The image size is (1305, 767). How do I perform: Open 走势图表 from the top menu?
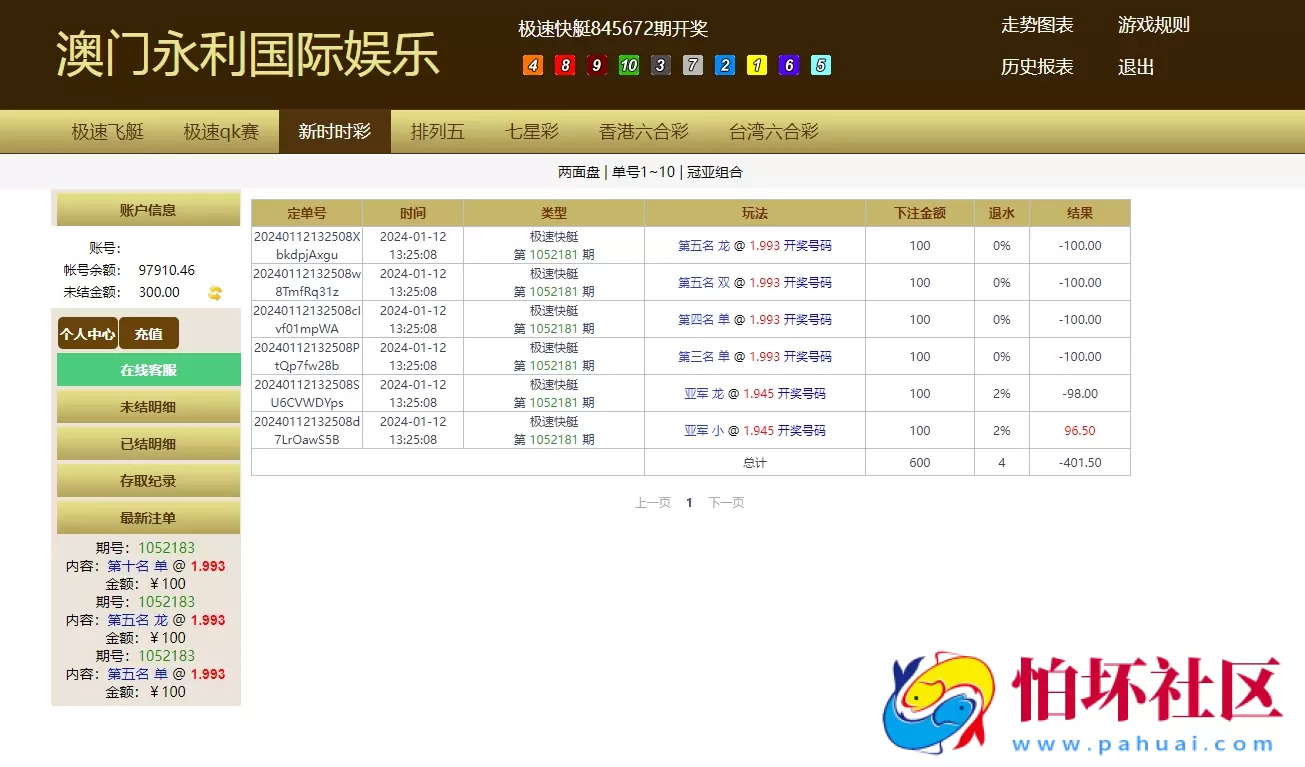tap(1039, 25)
